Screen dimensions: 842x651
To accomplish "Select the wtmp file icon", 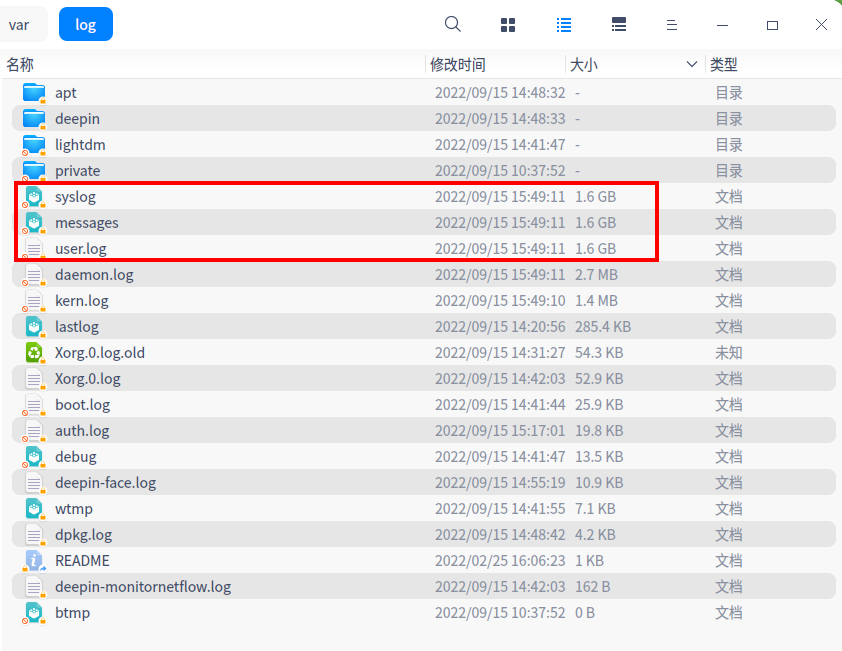I will (x=34, y=509).
